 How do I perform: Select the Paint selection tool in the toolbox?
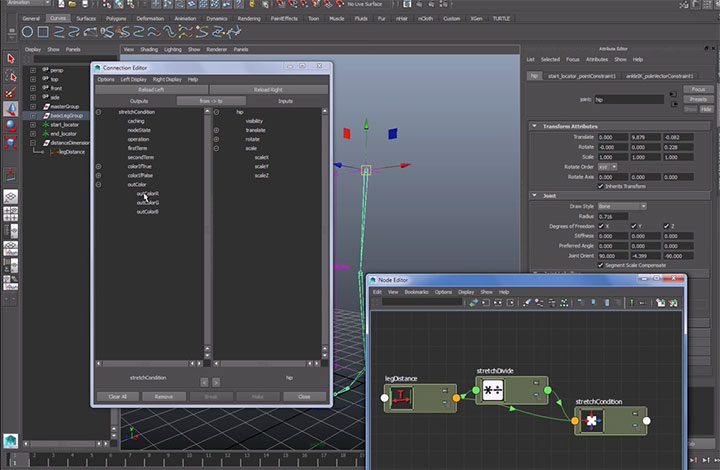click(11, 92)
